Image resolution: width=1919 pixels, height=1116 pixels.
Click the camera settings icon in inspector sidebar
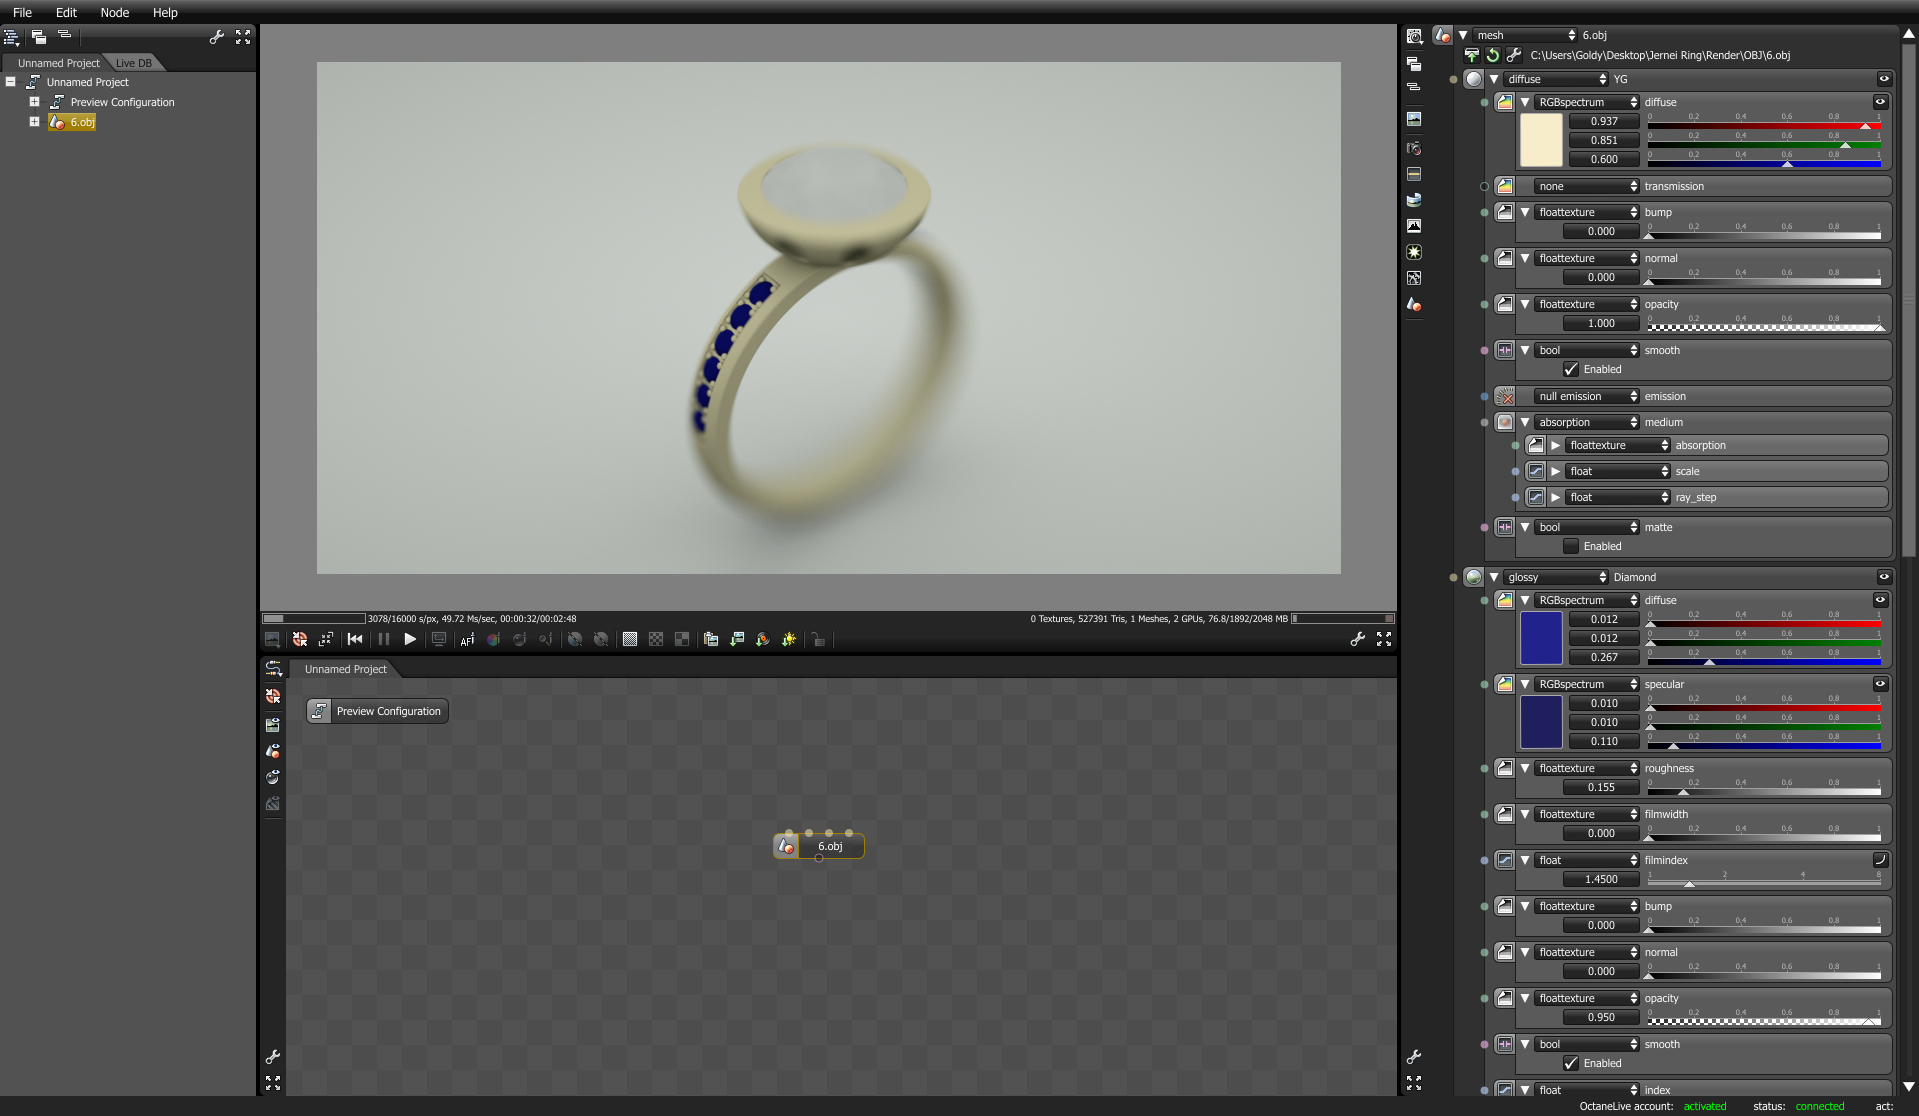pos(1414,148)
